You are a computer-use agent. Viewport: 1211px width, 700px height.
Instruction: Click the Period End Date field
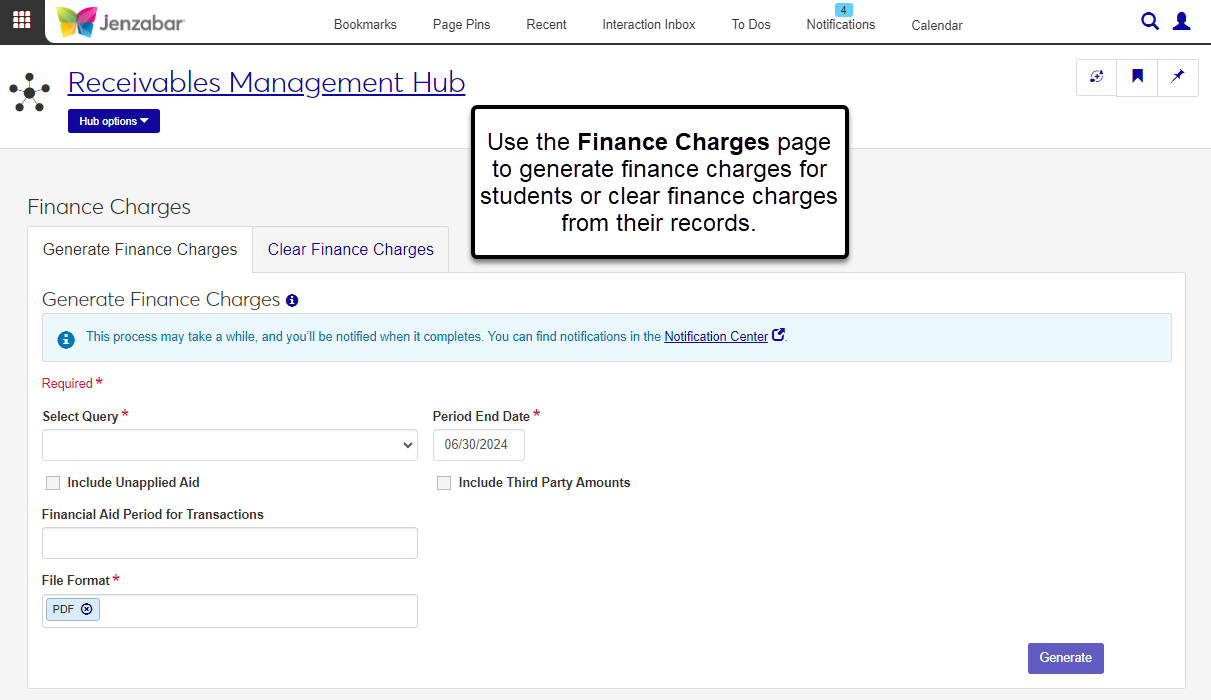(479, 445)
